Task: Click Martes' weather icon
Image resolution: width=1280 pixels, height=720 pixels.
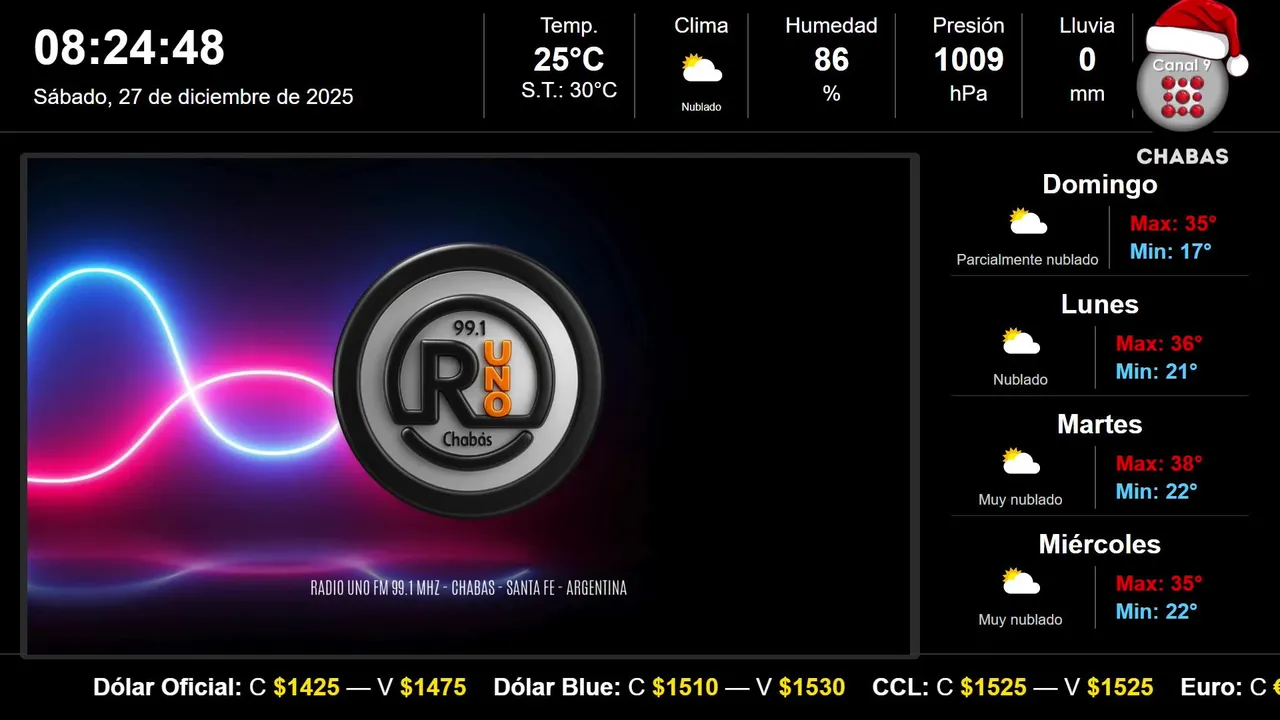Action: tap(1021, 462)
